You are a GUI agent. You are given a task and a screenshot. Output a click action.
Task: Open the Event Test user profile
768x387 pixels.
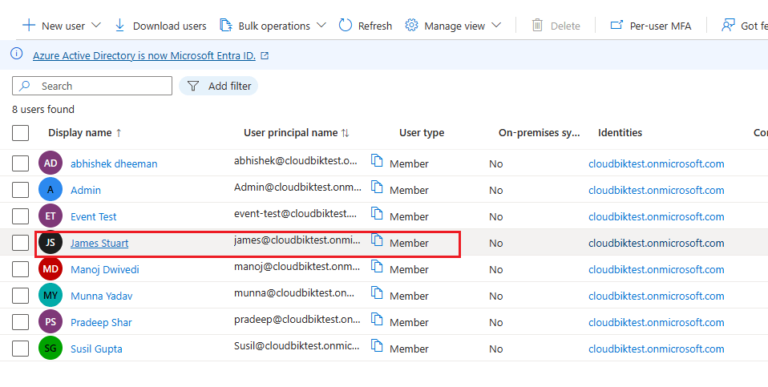94,217
